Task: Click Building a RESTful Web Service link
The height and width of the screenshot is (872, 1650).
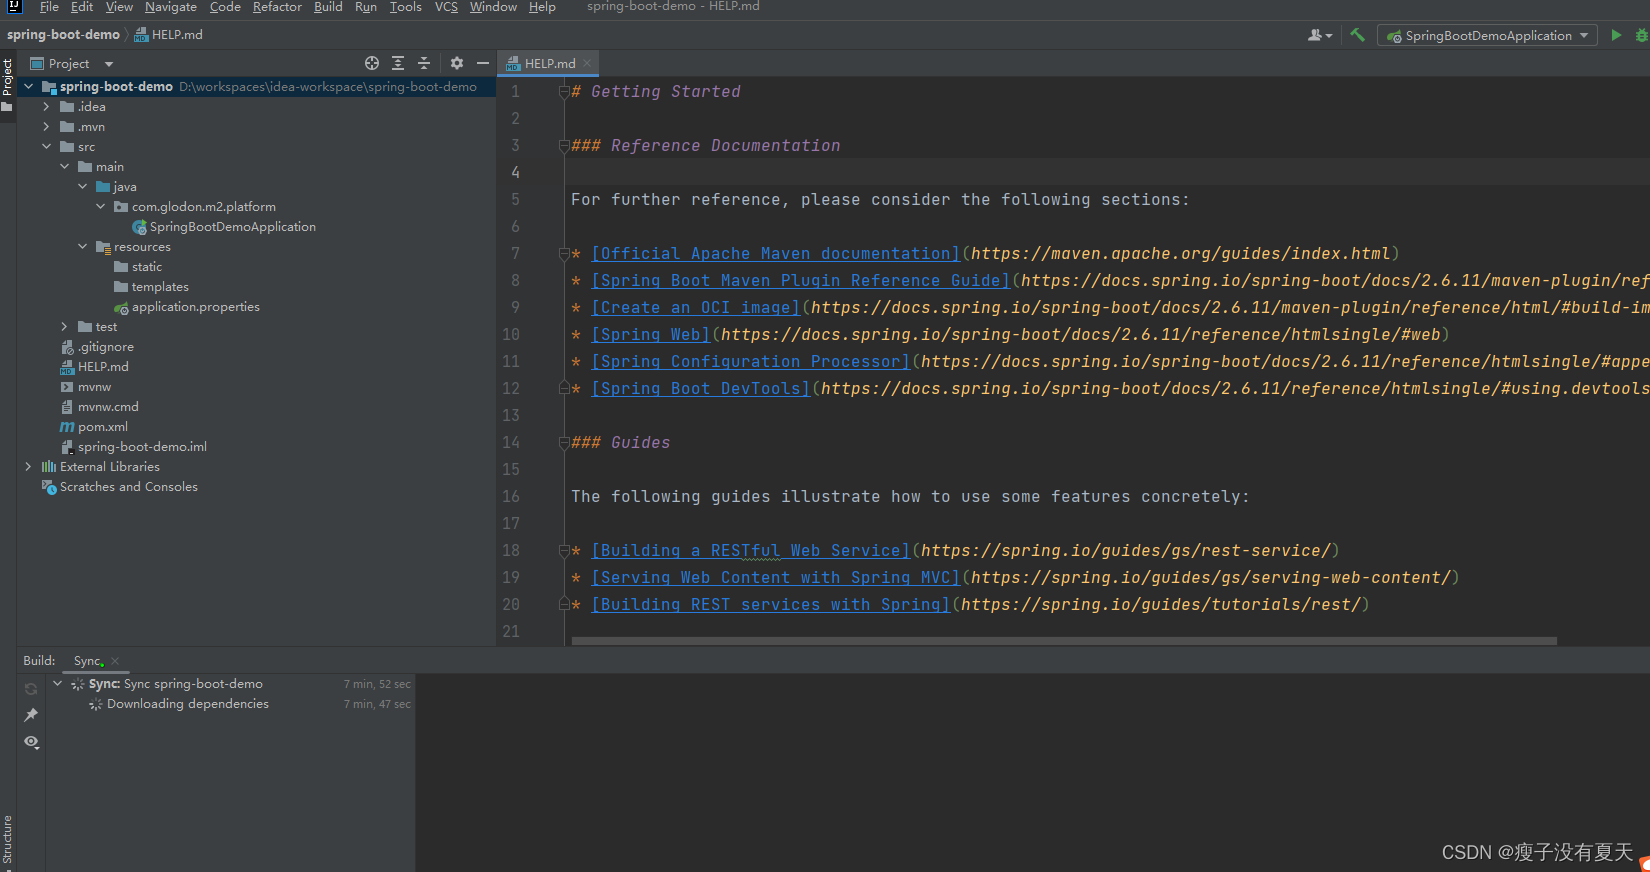Action: (750, 551)
